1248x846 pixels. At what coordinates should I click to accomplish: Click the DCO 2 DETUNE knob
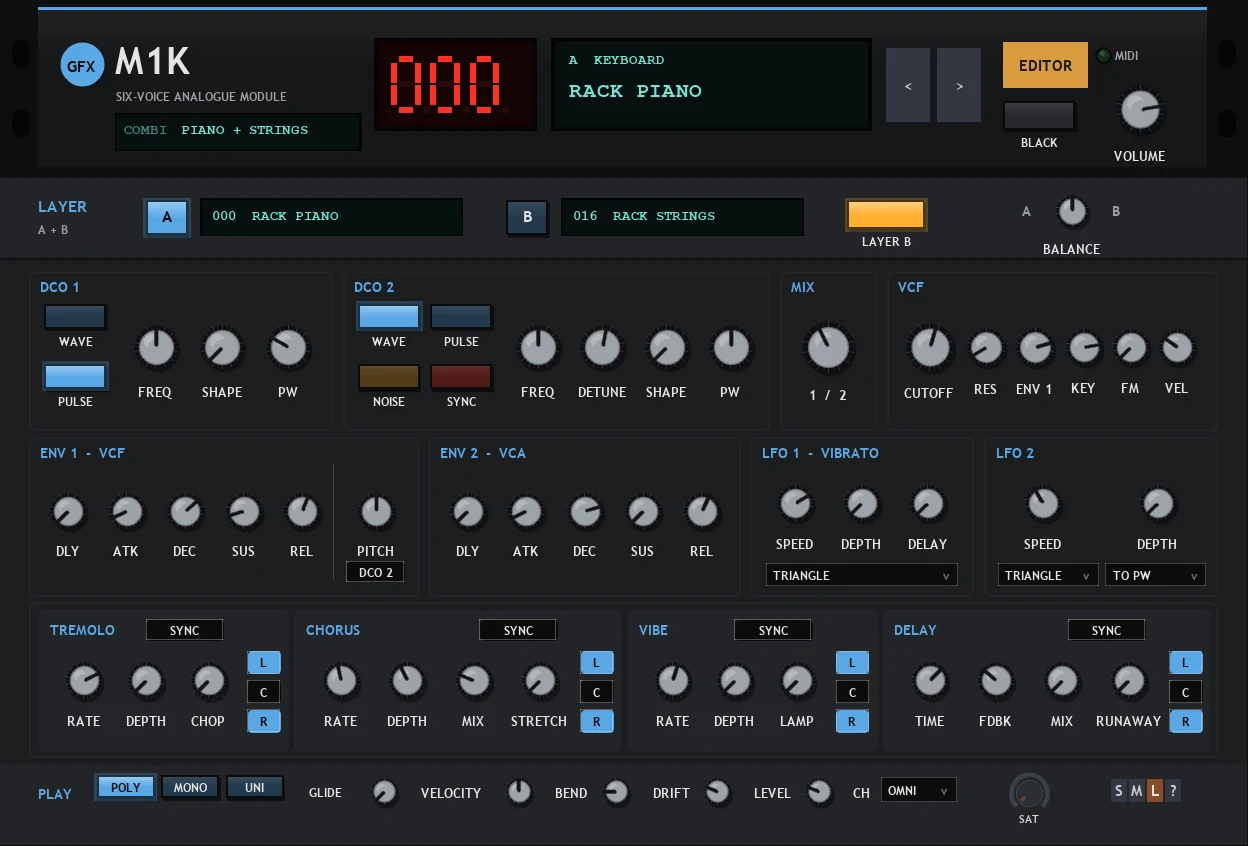tap(602, 349)
